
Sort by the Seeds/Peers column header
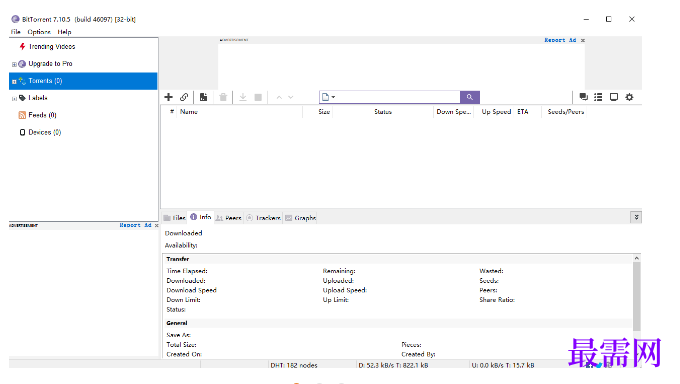click(x=566, y=112)
